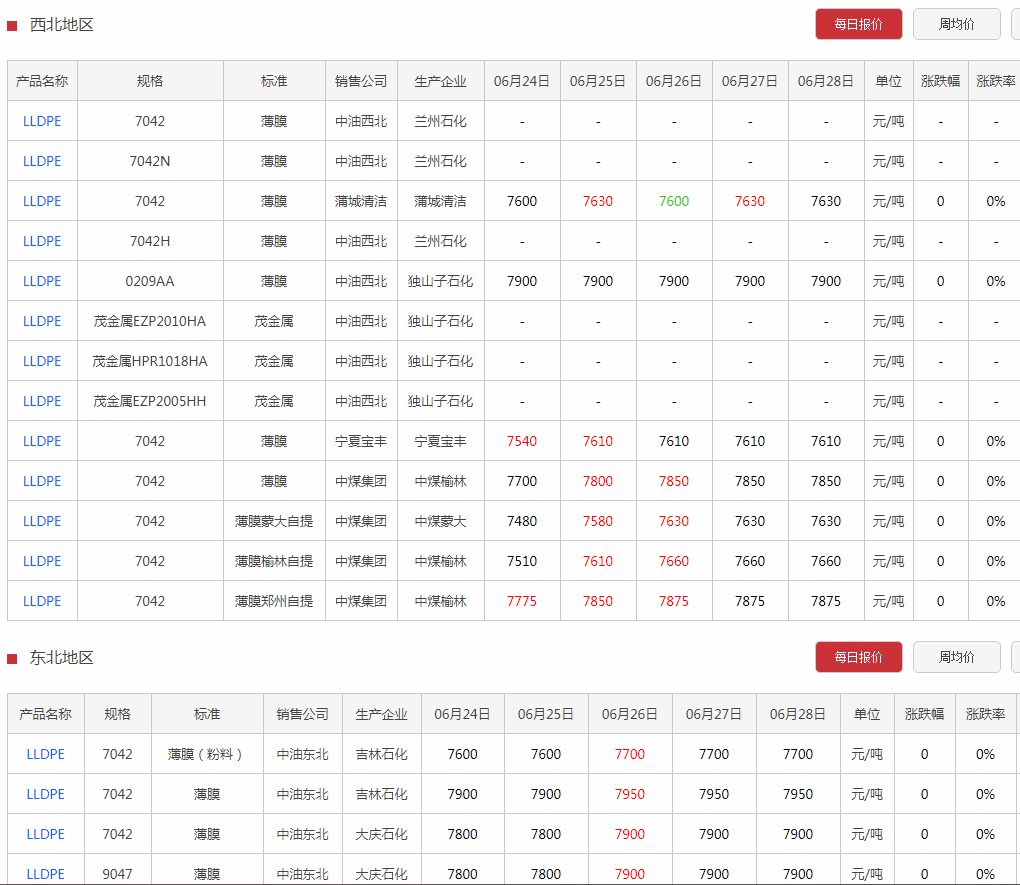Select 0209AA specification cell

[x=150, y=281]
